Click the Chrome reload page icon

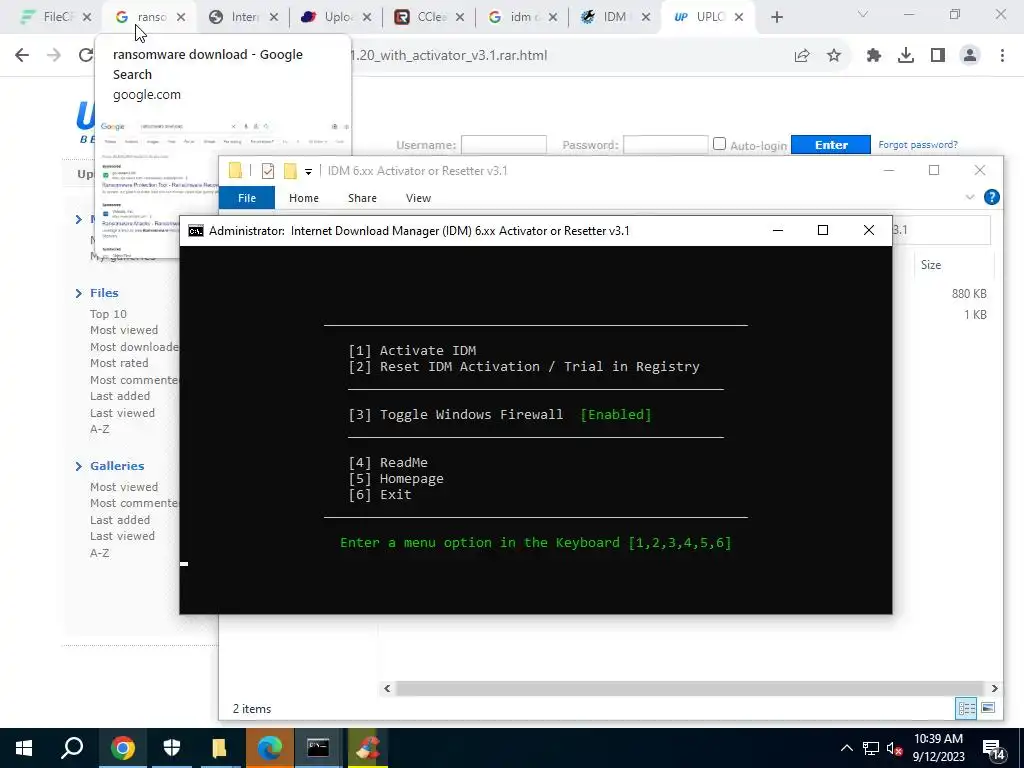click(86, 56)
